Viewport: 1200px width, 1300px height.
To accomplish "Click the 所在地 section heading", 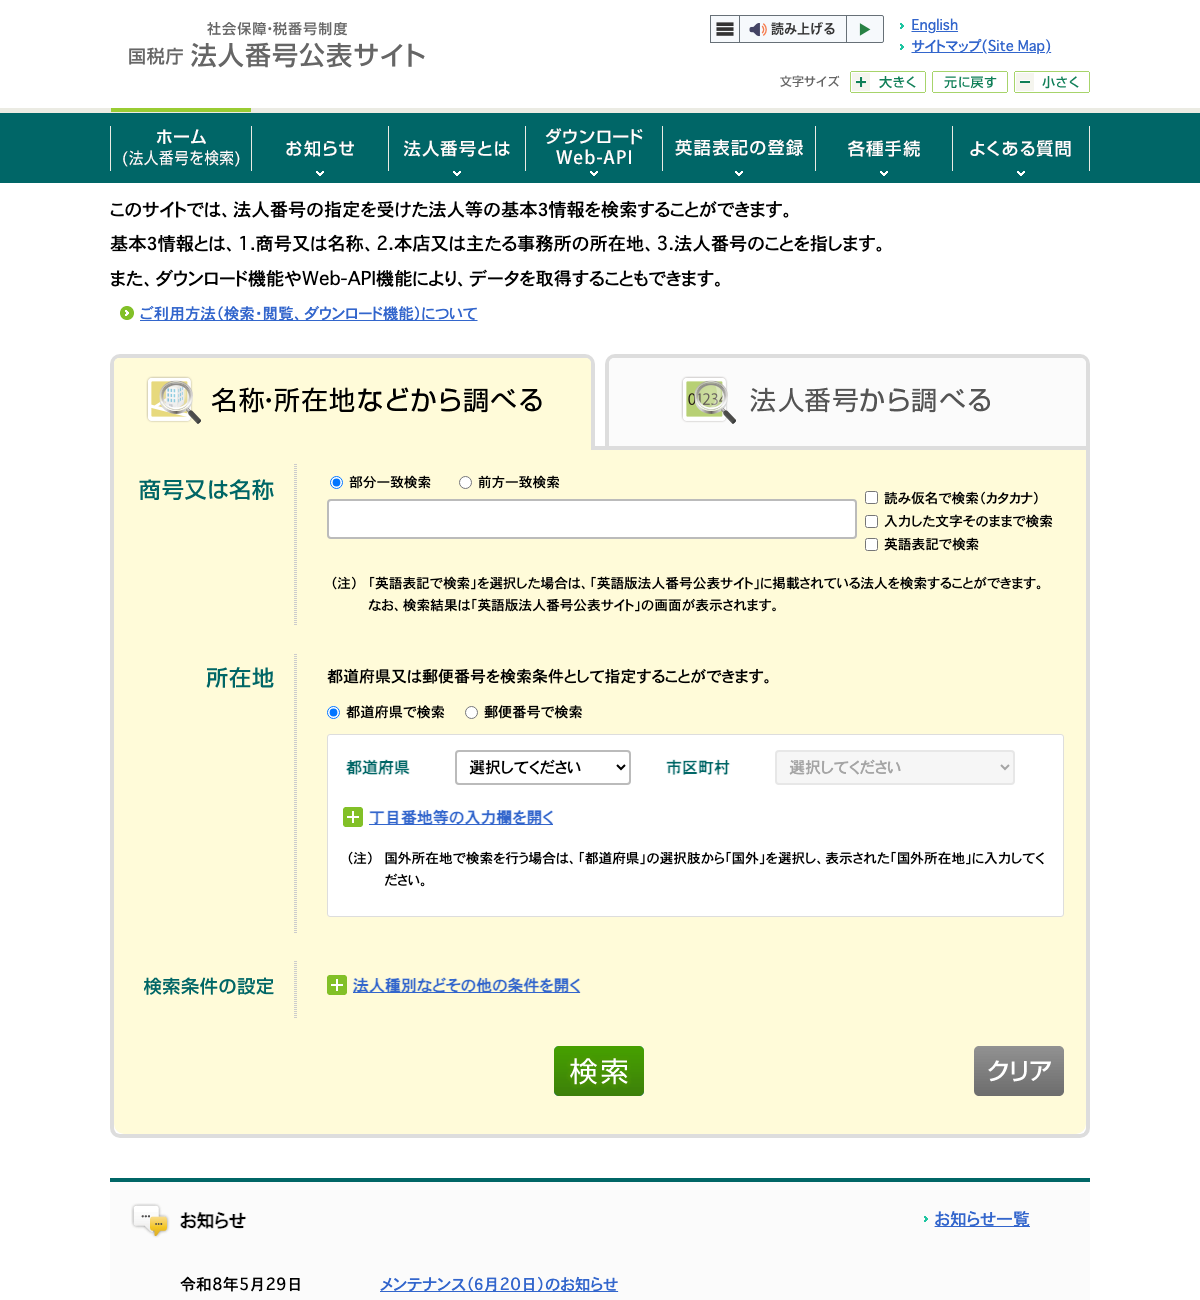I will [x=240, y=678].
